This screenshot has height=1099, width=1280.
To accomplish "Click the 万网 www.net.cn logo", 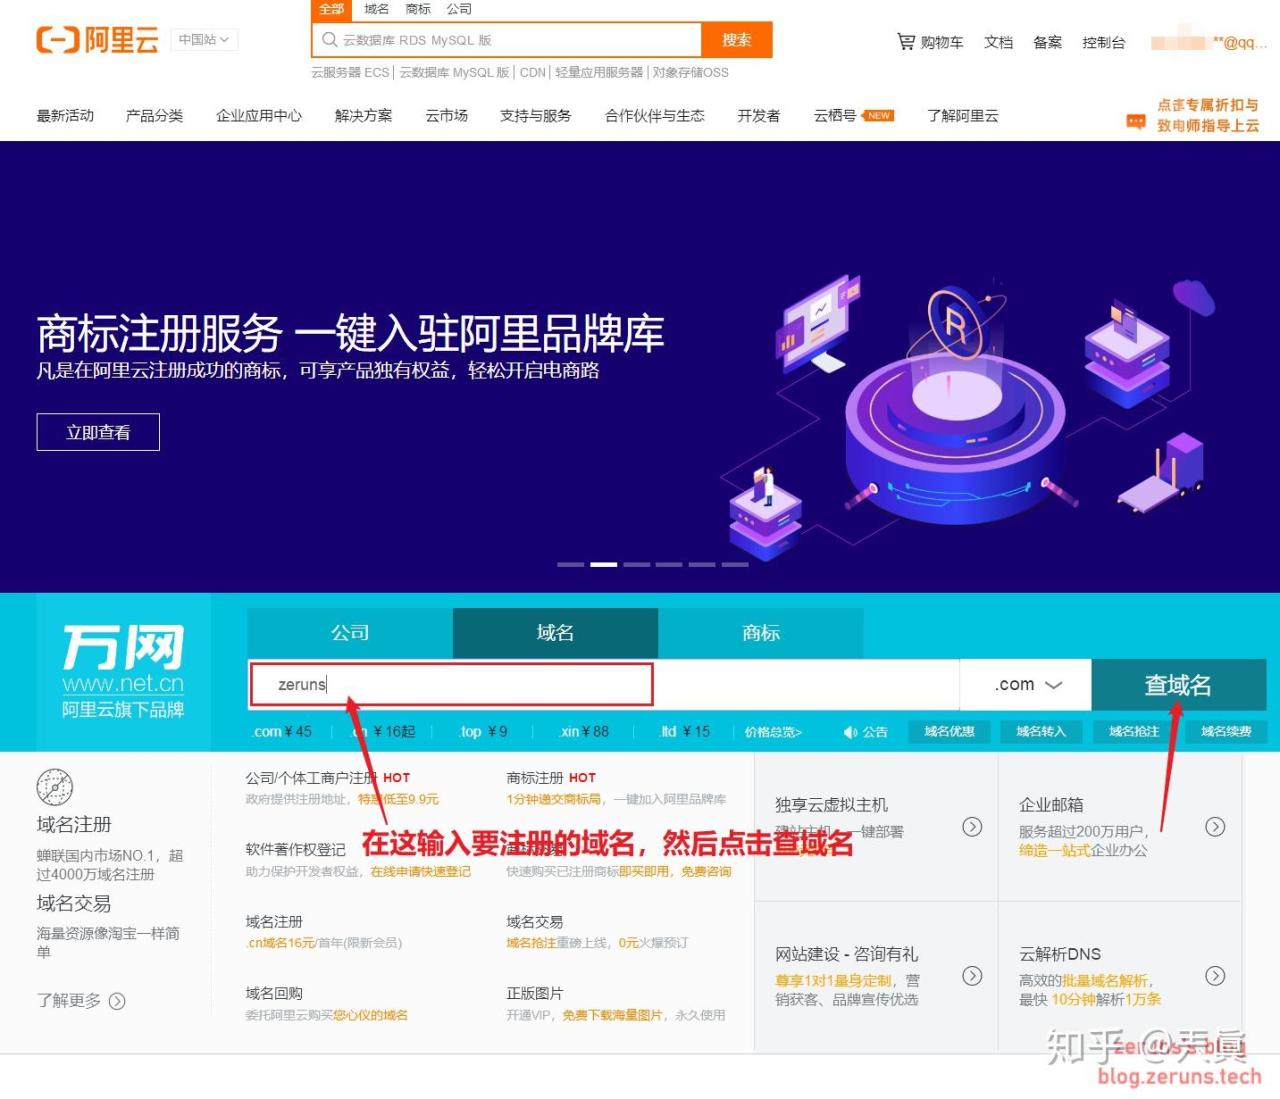I will [x=123, y=670].
